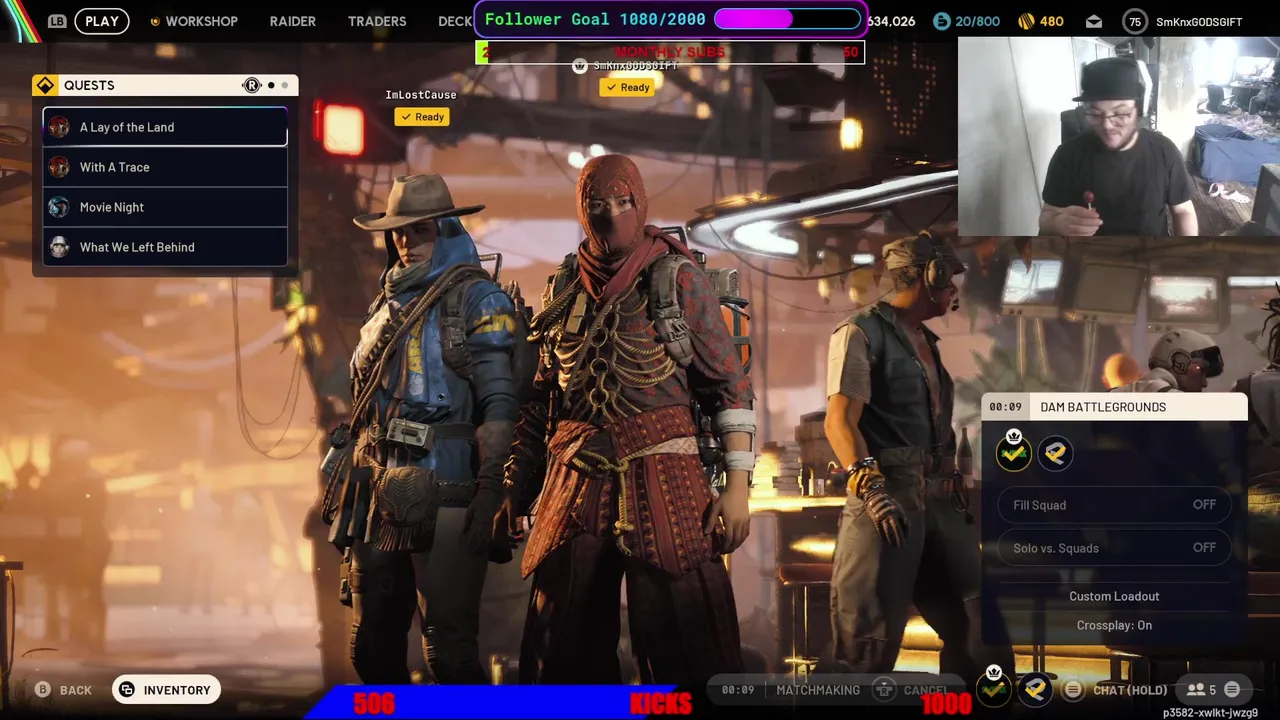
Task: Click the 480 token balance
Action: point(1052,21)
